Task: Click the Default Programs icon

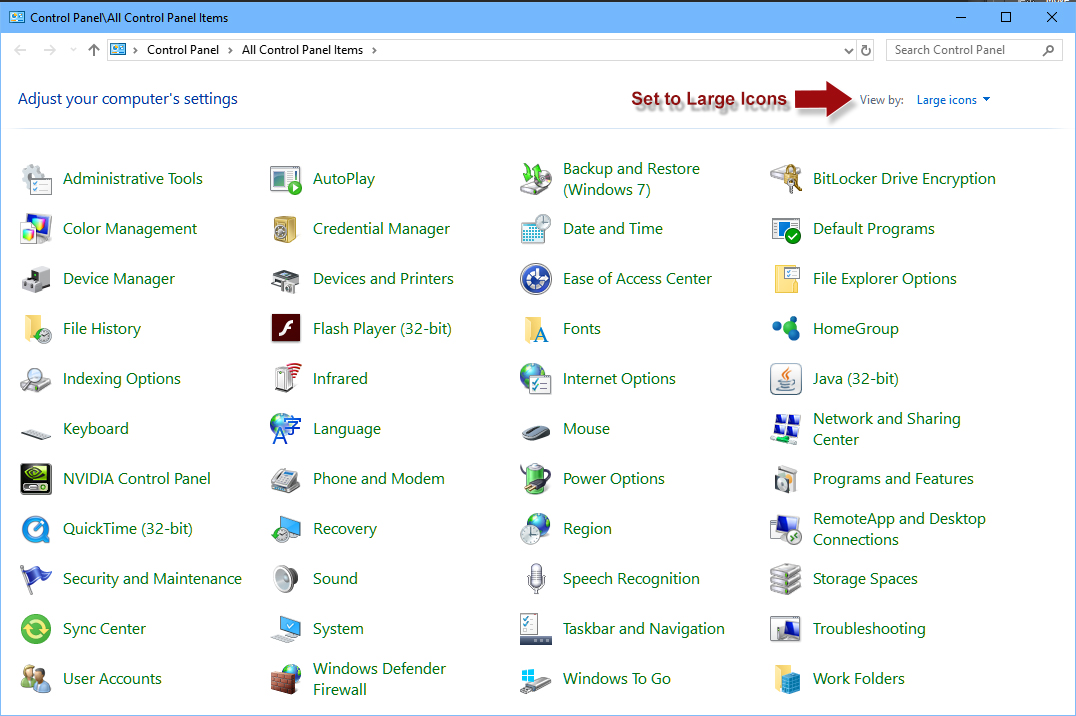Action: pyautogui.click(x=786, y=229)
